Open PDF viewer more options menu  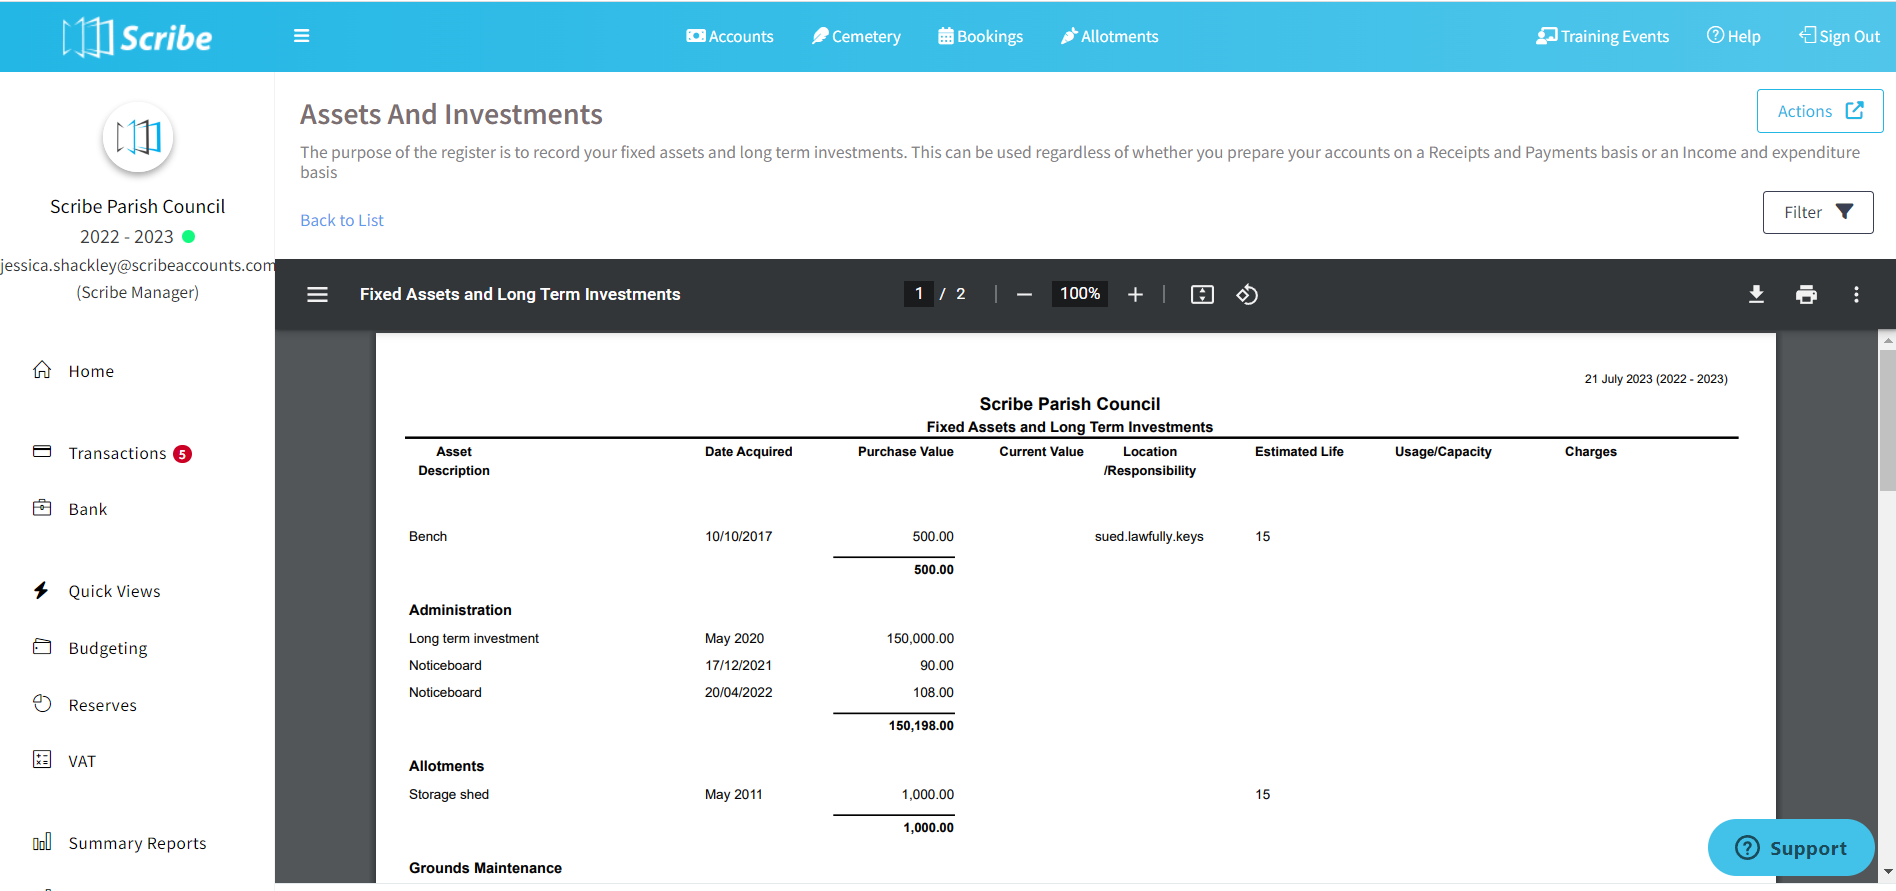pos(1856,294)
